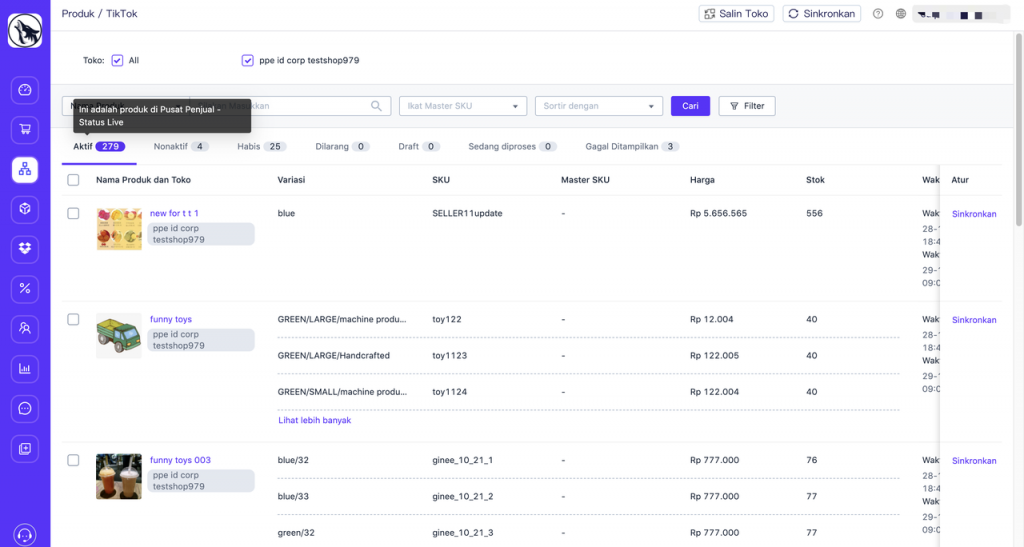Click the Produk breadcrumb
1024x547 pixels.
click(78, 14)
